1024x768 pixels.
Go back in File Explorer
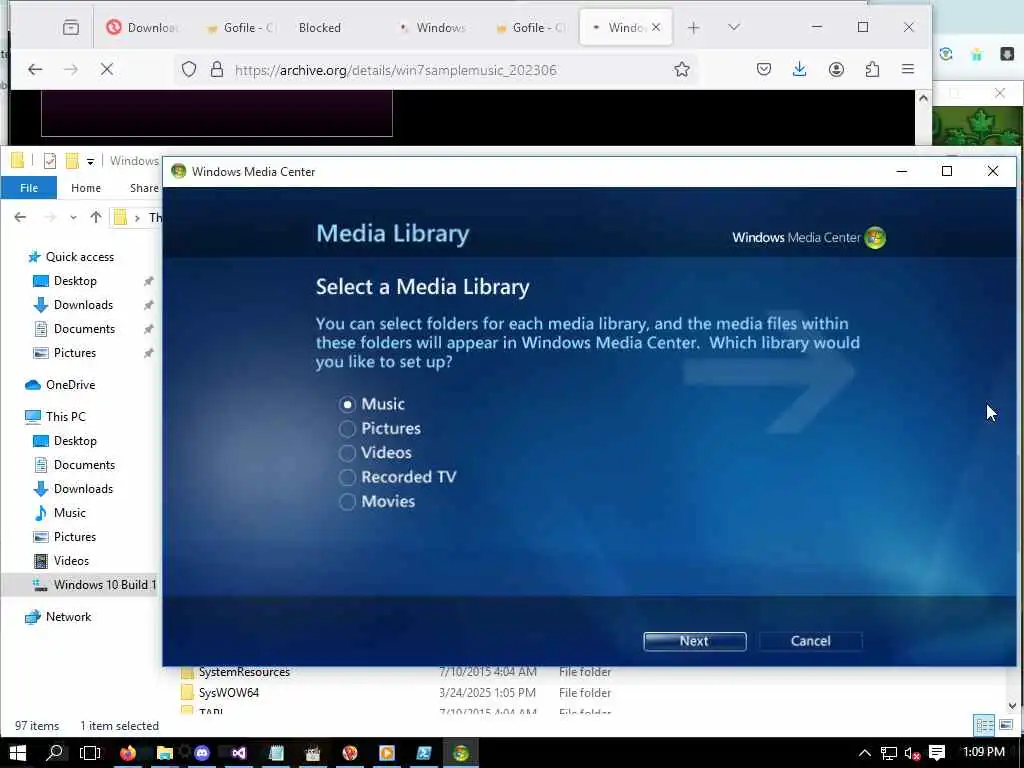point(20,217)
